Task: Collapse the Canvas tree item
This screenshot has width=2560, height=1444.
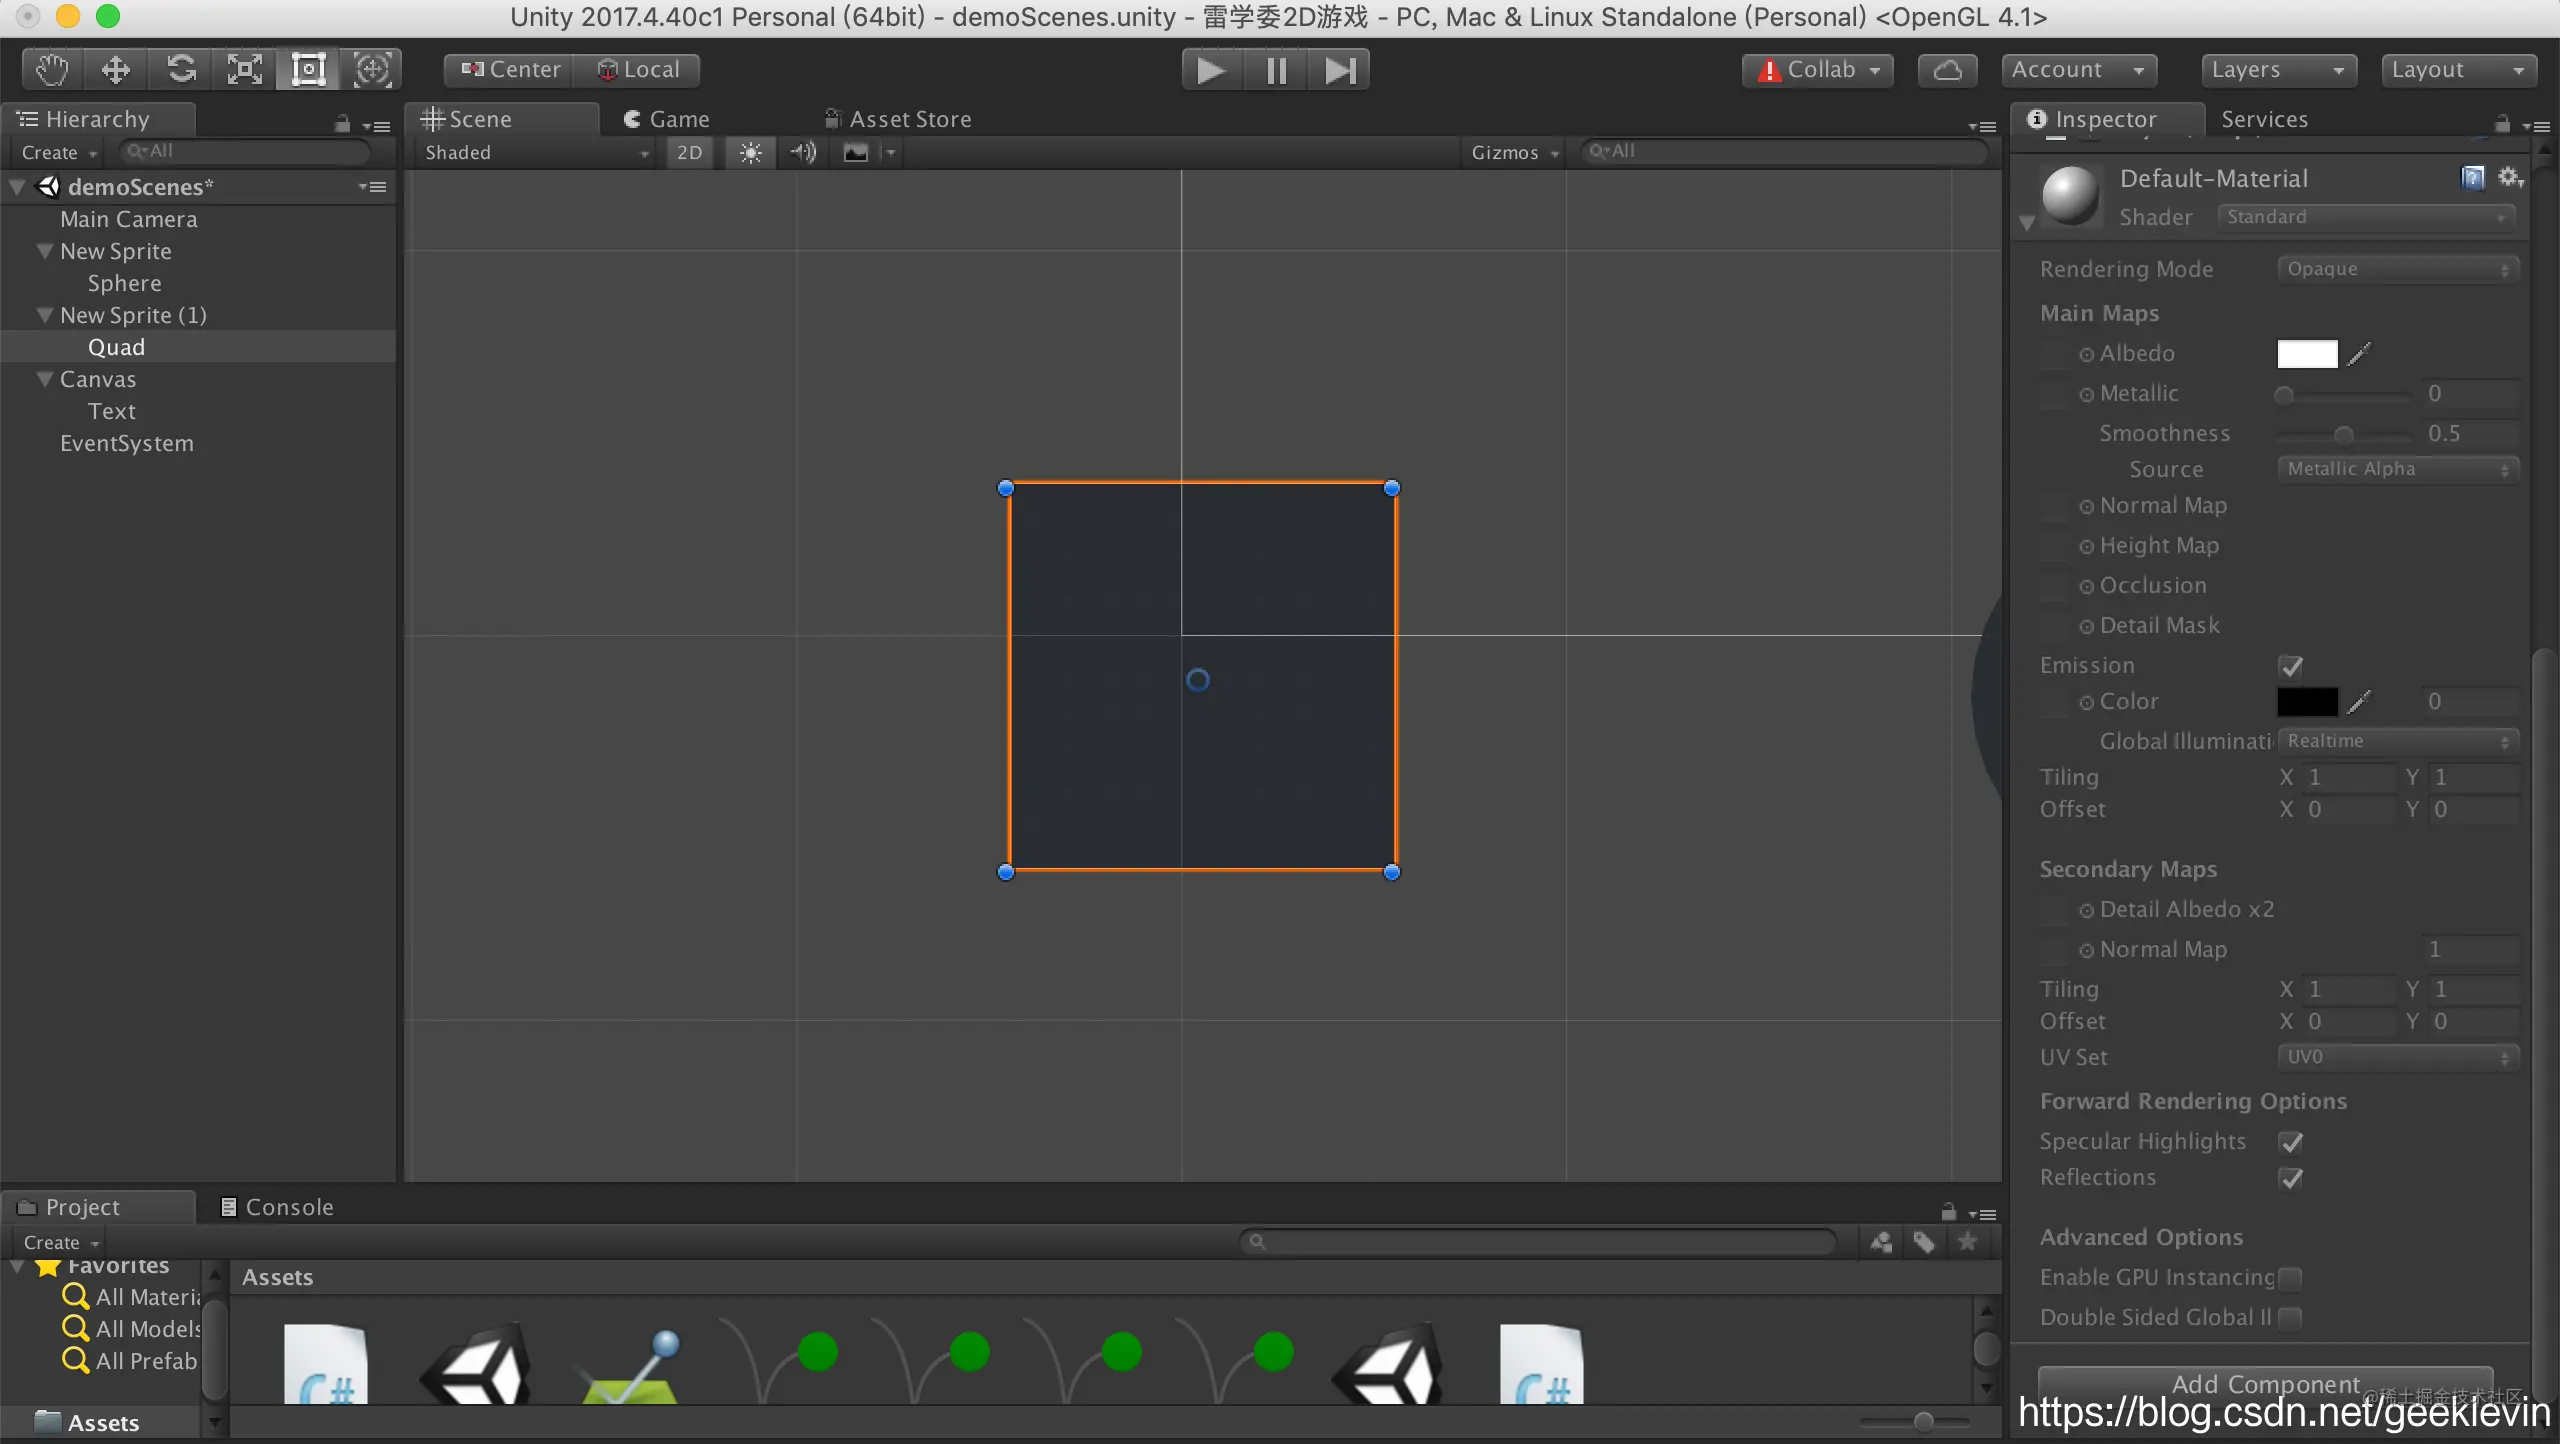Action: click(x=44, y=379)
